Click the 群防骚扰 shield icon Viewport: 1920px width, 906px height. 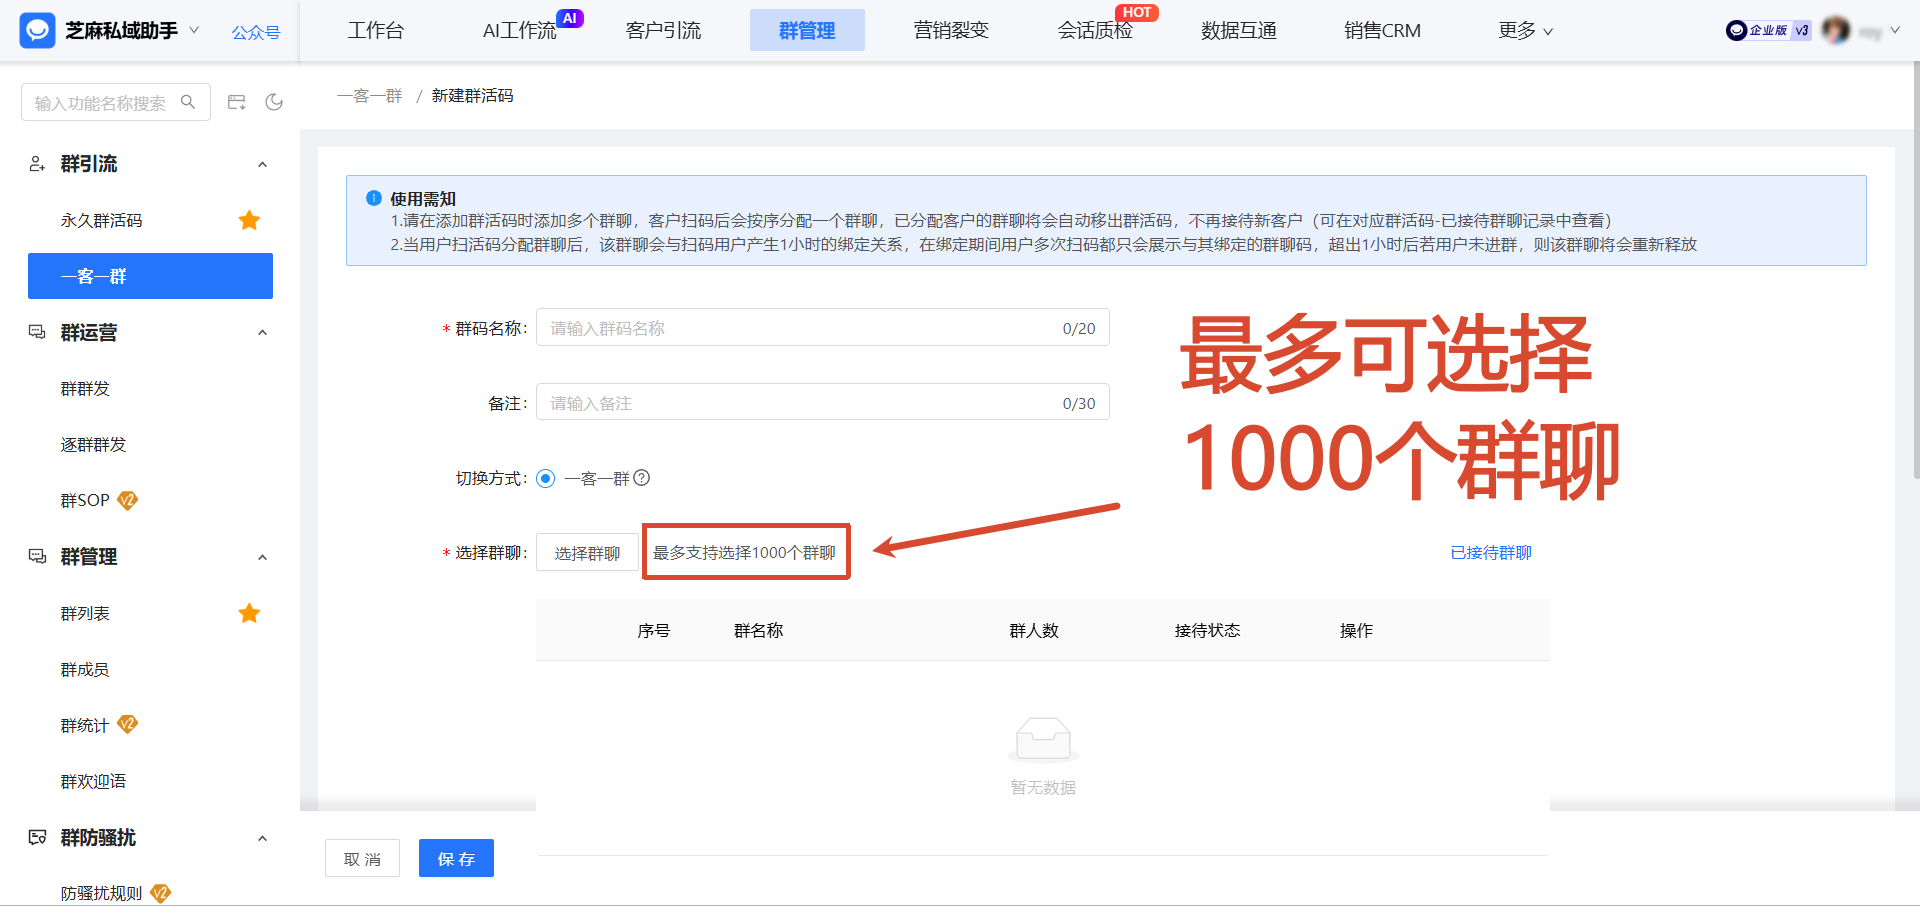(x=36, y=838)
